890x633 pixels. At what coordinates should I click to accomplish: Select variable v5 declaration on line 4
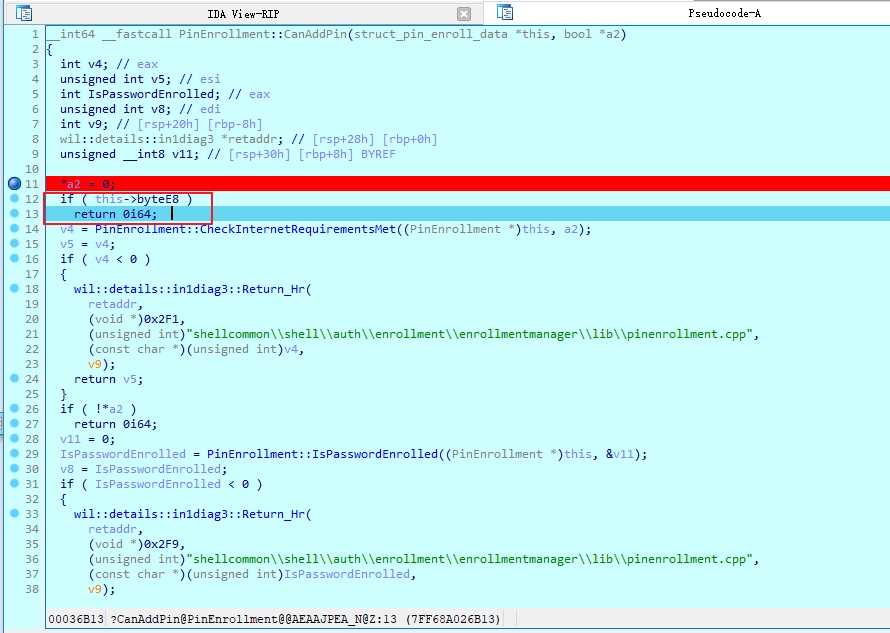(157, 79)
